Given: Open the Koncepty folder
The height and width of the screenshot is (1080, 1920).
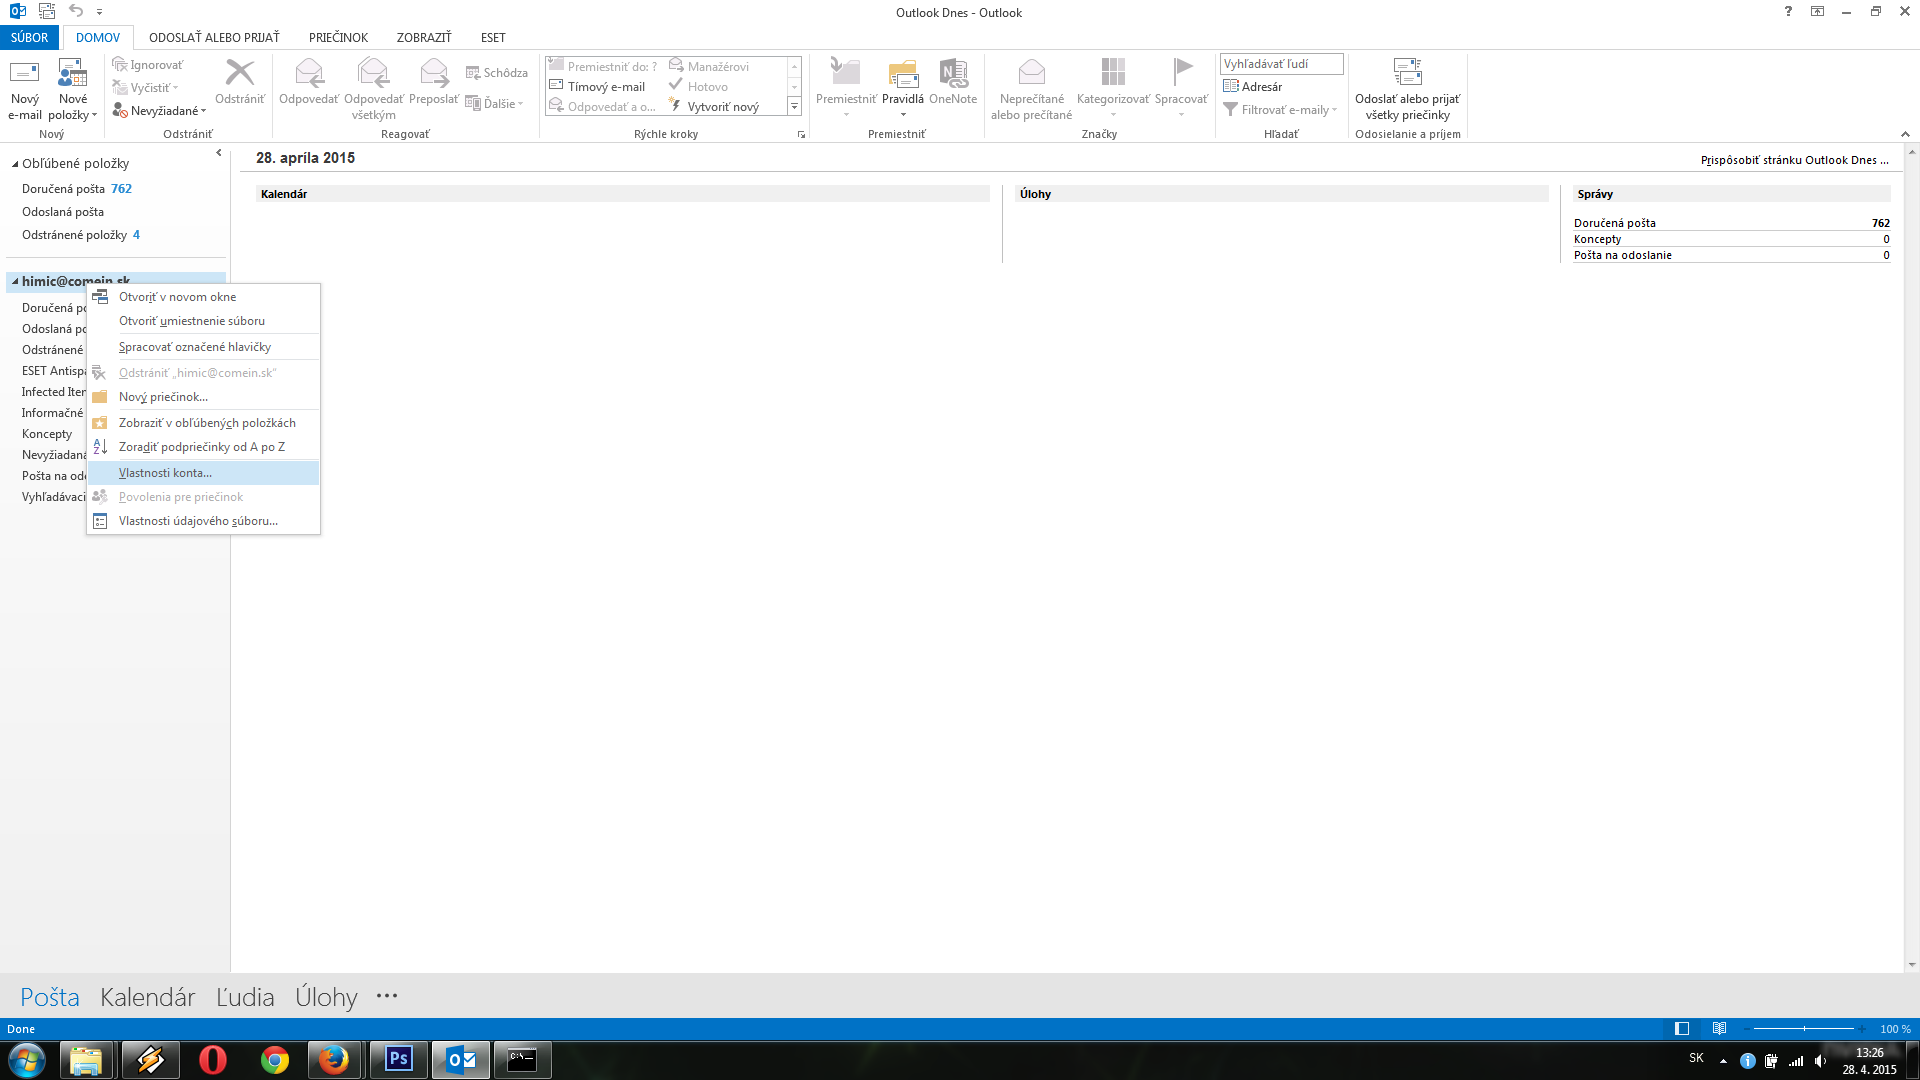Looking at the screenshot, I should [x=47, y=434].
